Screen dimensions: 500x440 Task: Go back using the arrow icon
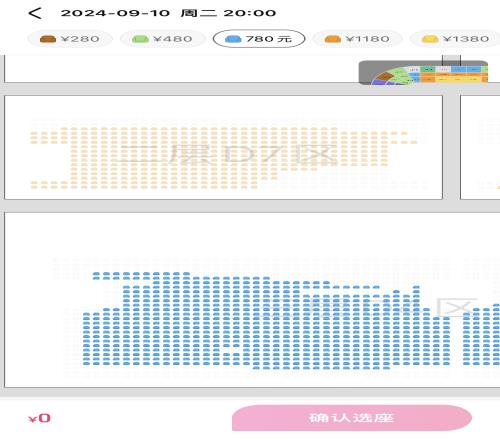point(35,13)
